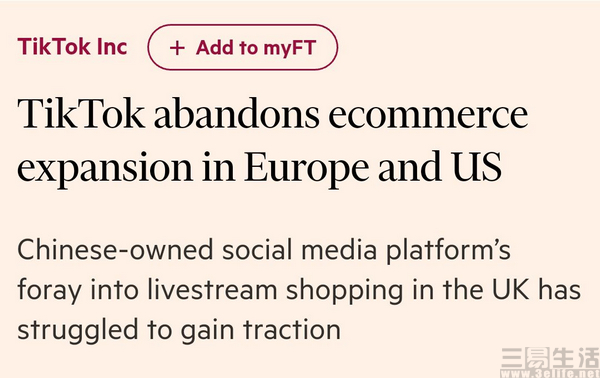Click the www.3elife.net watermark URL text
The height and width of the screenshot is (378, 600).
click(550, 373)
